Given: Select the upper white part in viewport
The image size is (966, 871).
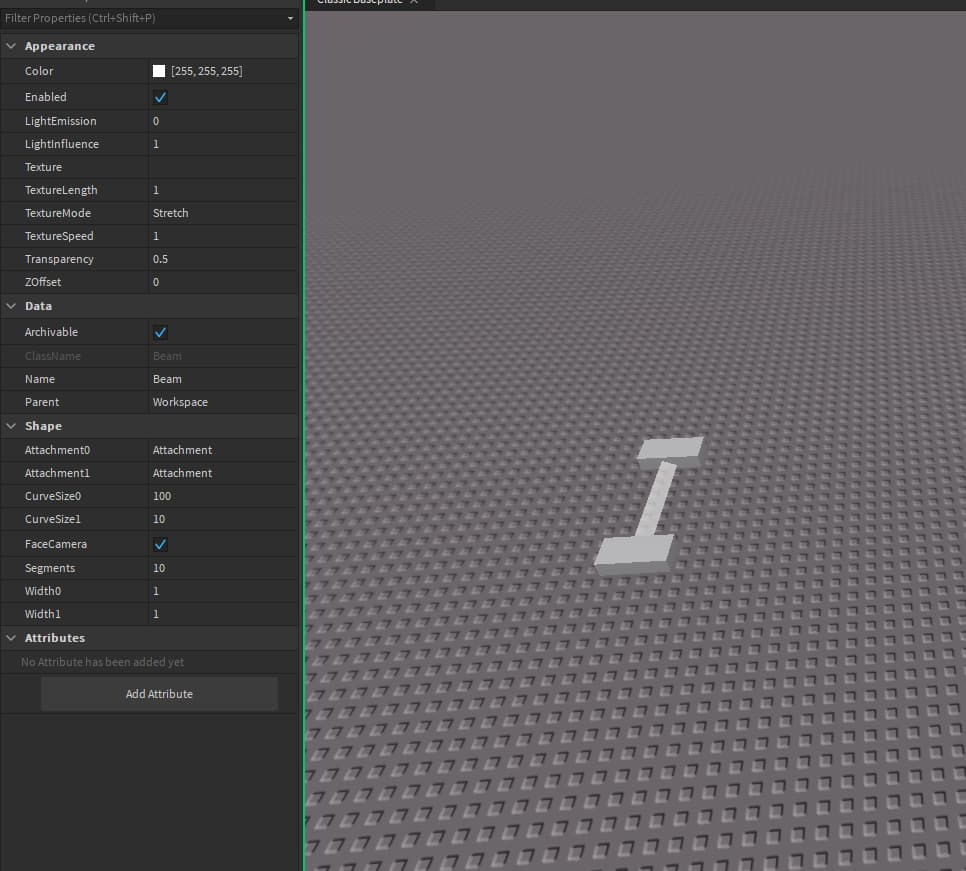Looking at the screenshot, I should (671, 449).
